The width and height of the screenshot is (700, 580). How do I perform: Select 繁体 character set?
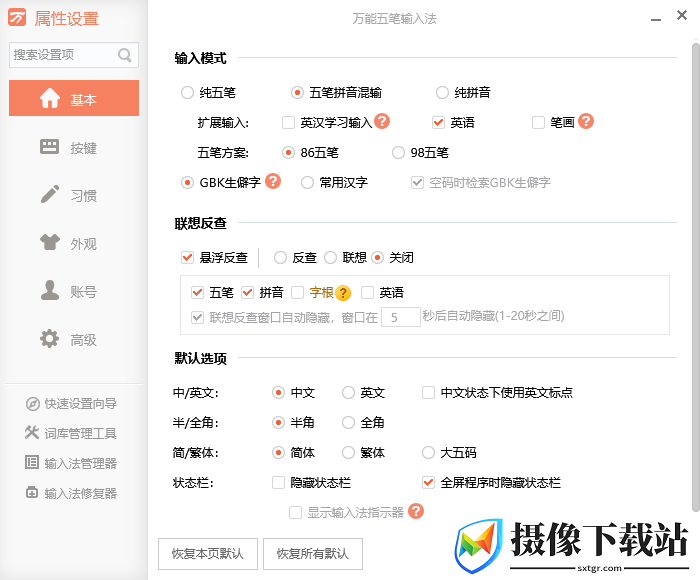click(348, 453)
